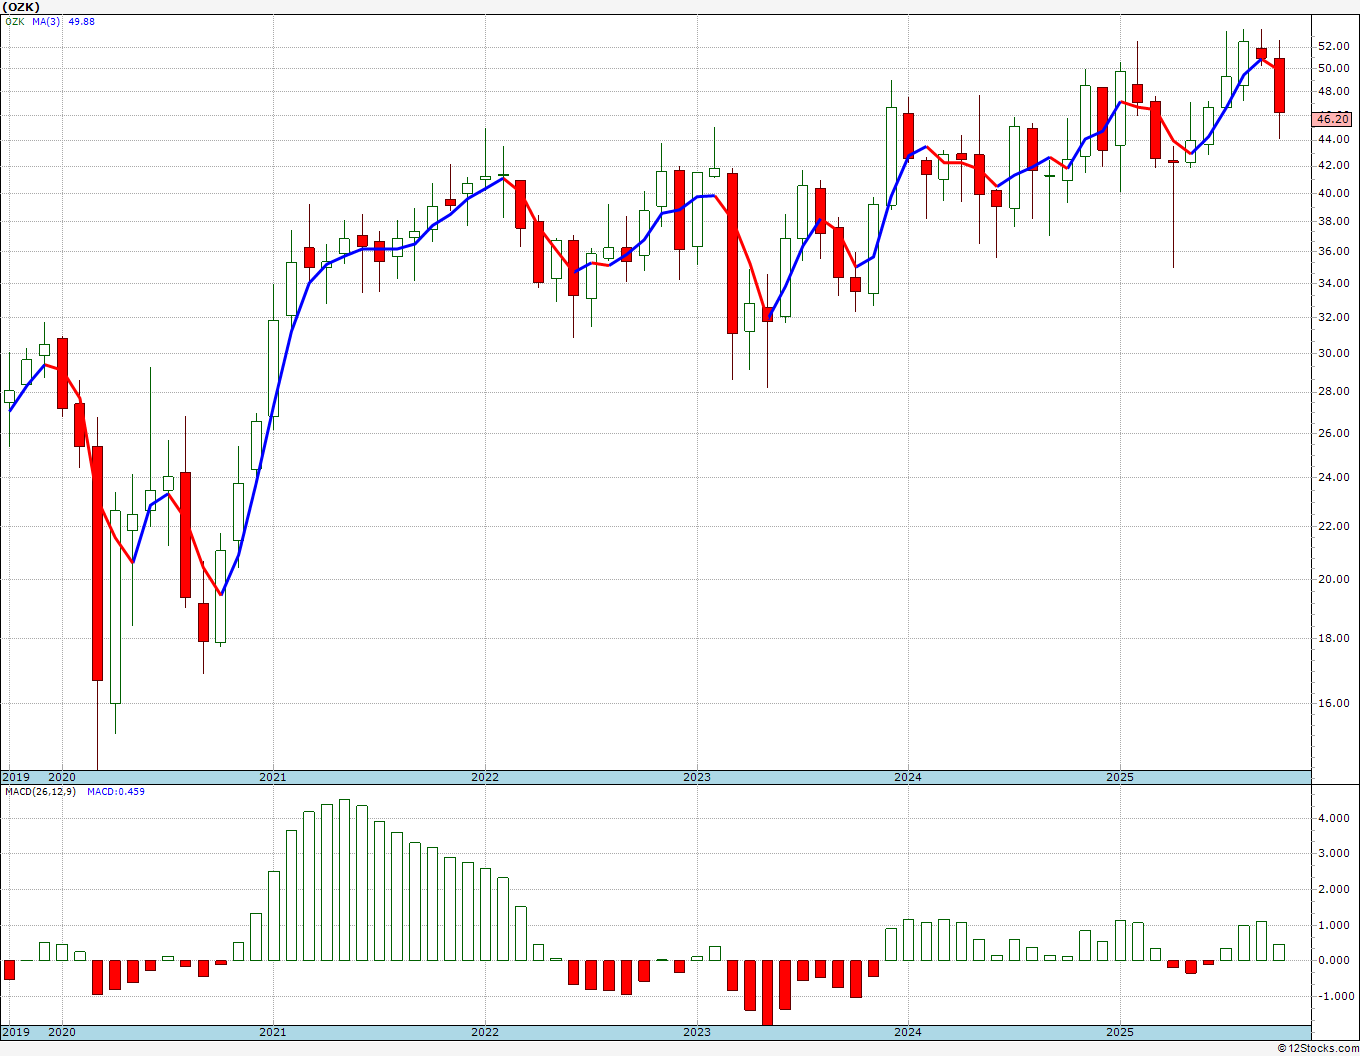Select the 18.00 price axis label
1360x1056 pixels.
[1332, 638]
